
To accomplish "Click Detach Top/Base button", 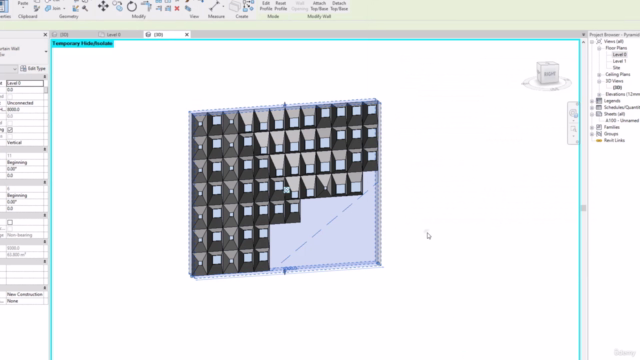I will point(339,6).
